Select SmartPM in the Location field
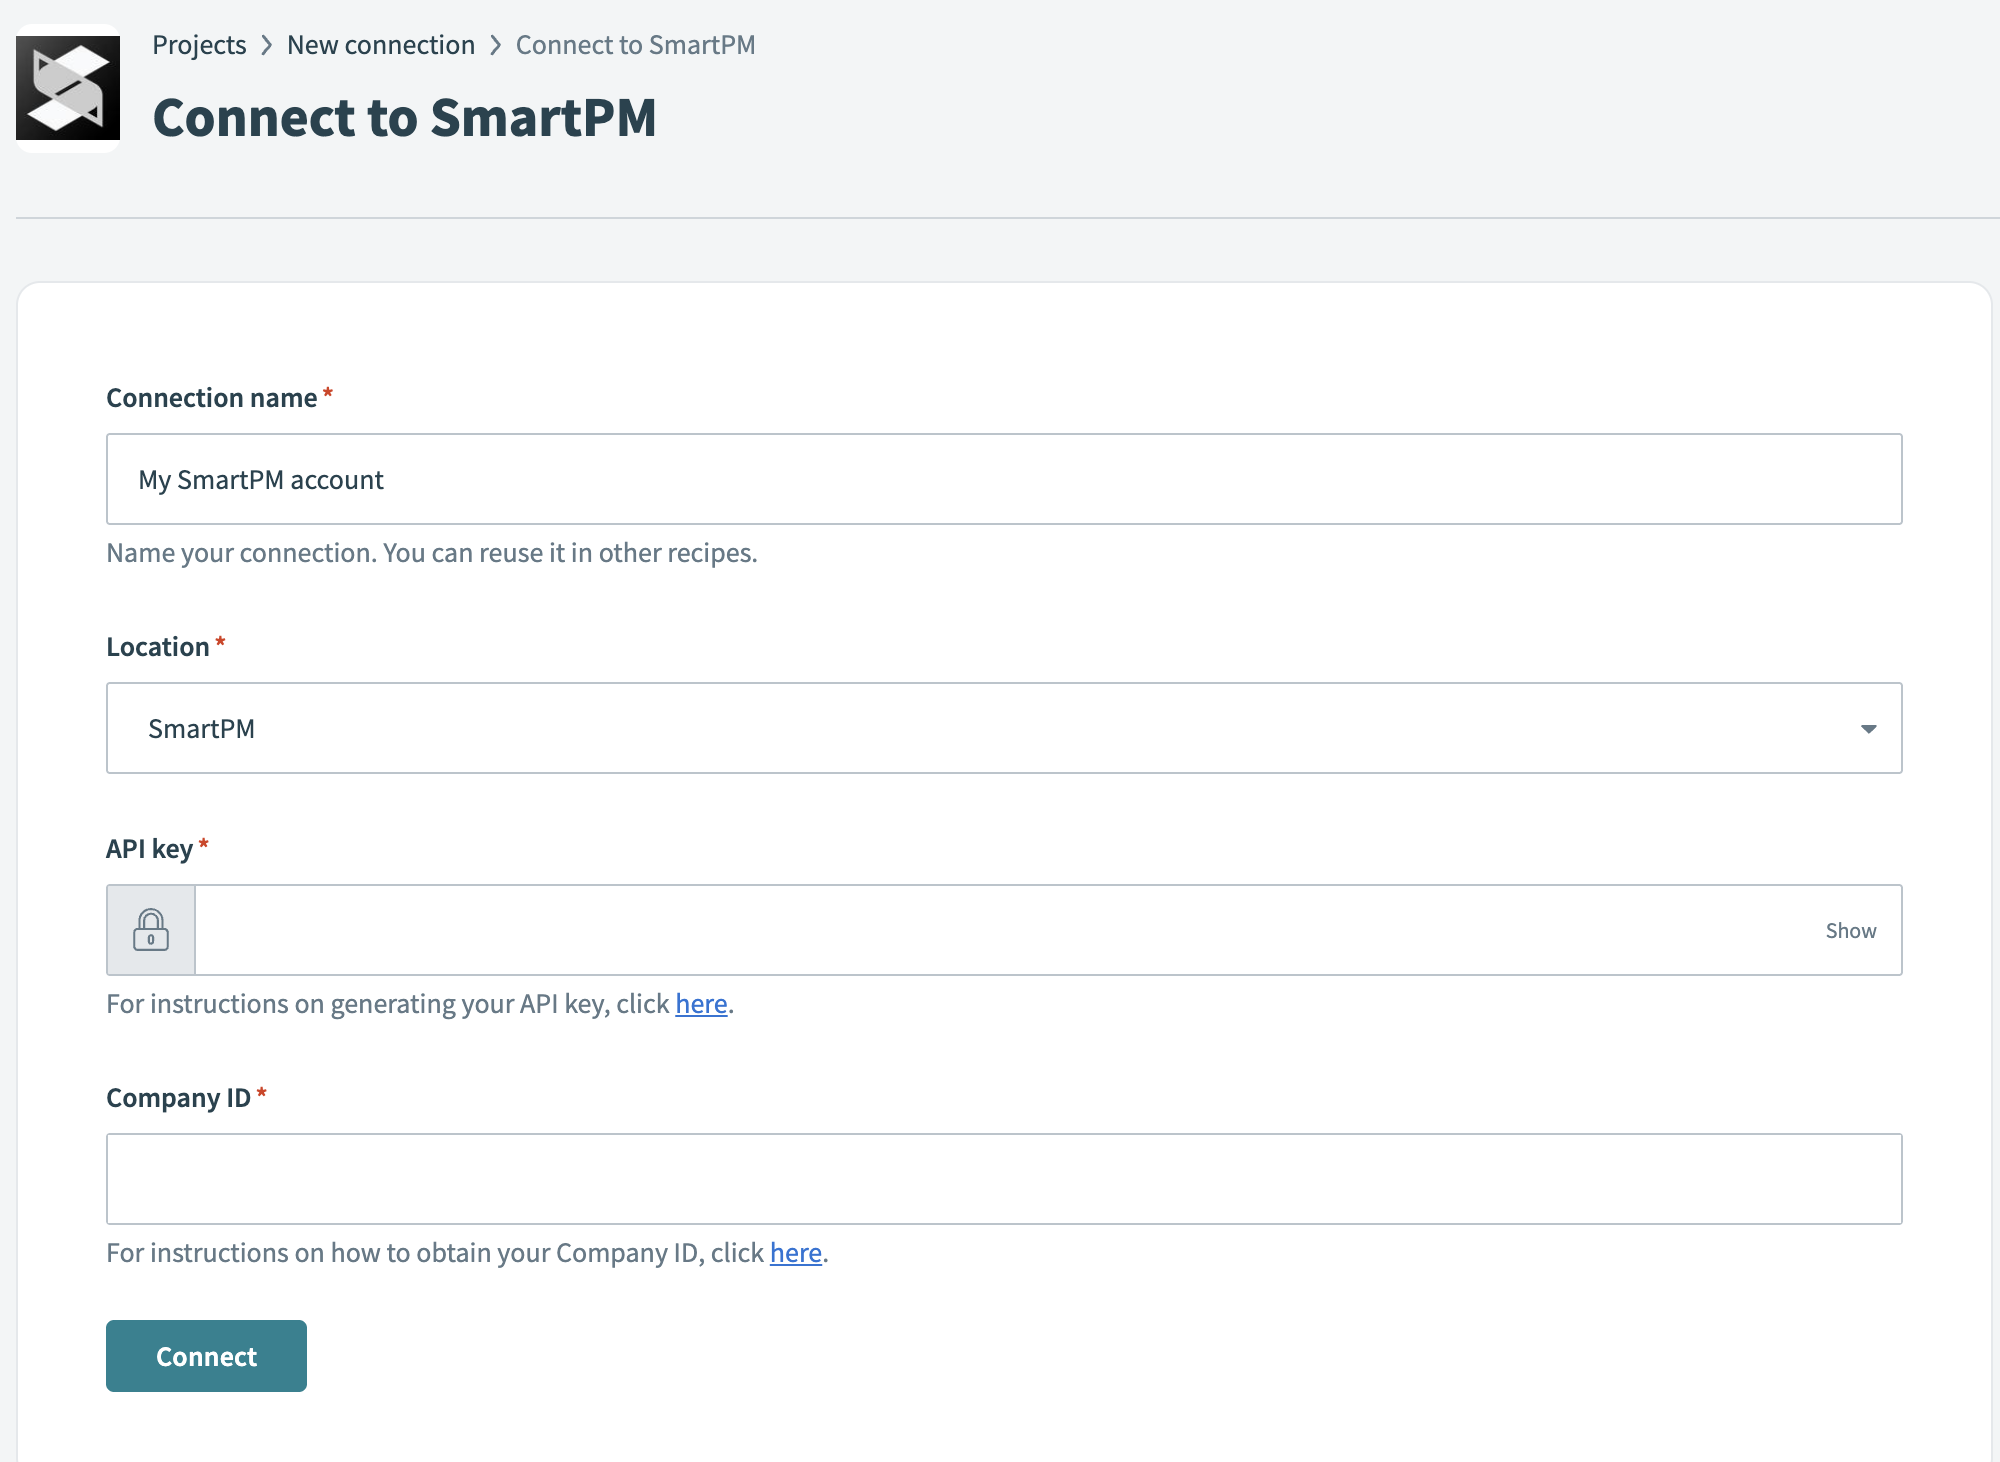 (202, 728)
